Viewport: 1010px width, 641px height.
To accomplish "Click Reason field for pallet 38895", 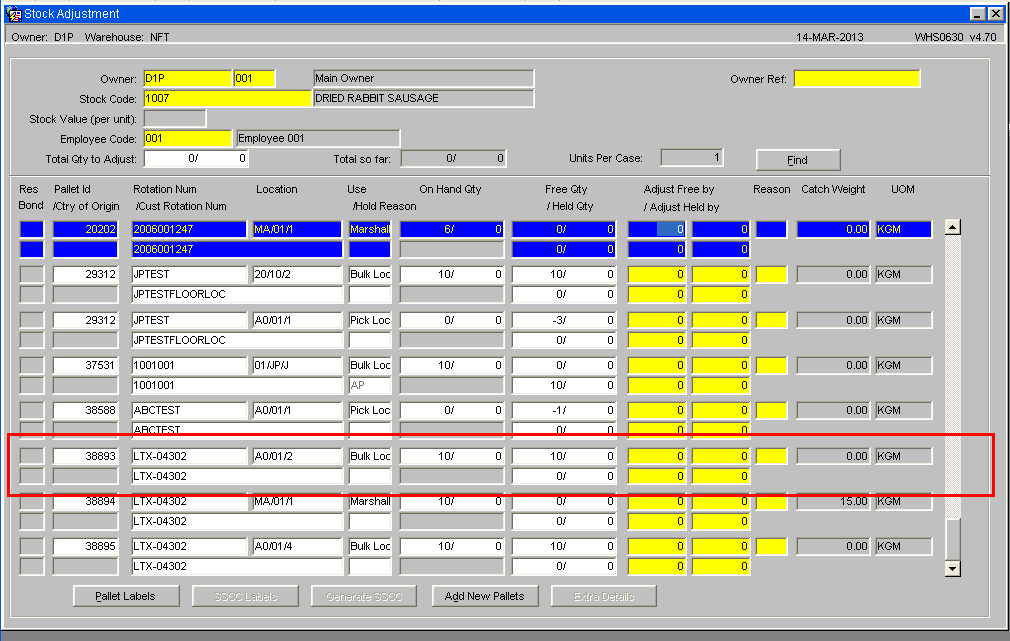I will (x=771, y=546).
